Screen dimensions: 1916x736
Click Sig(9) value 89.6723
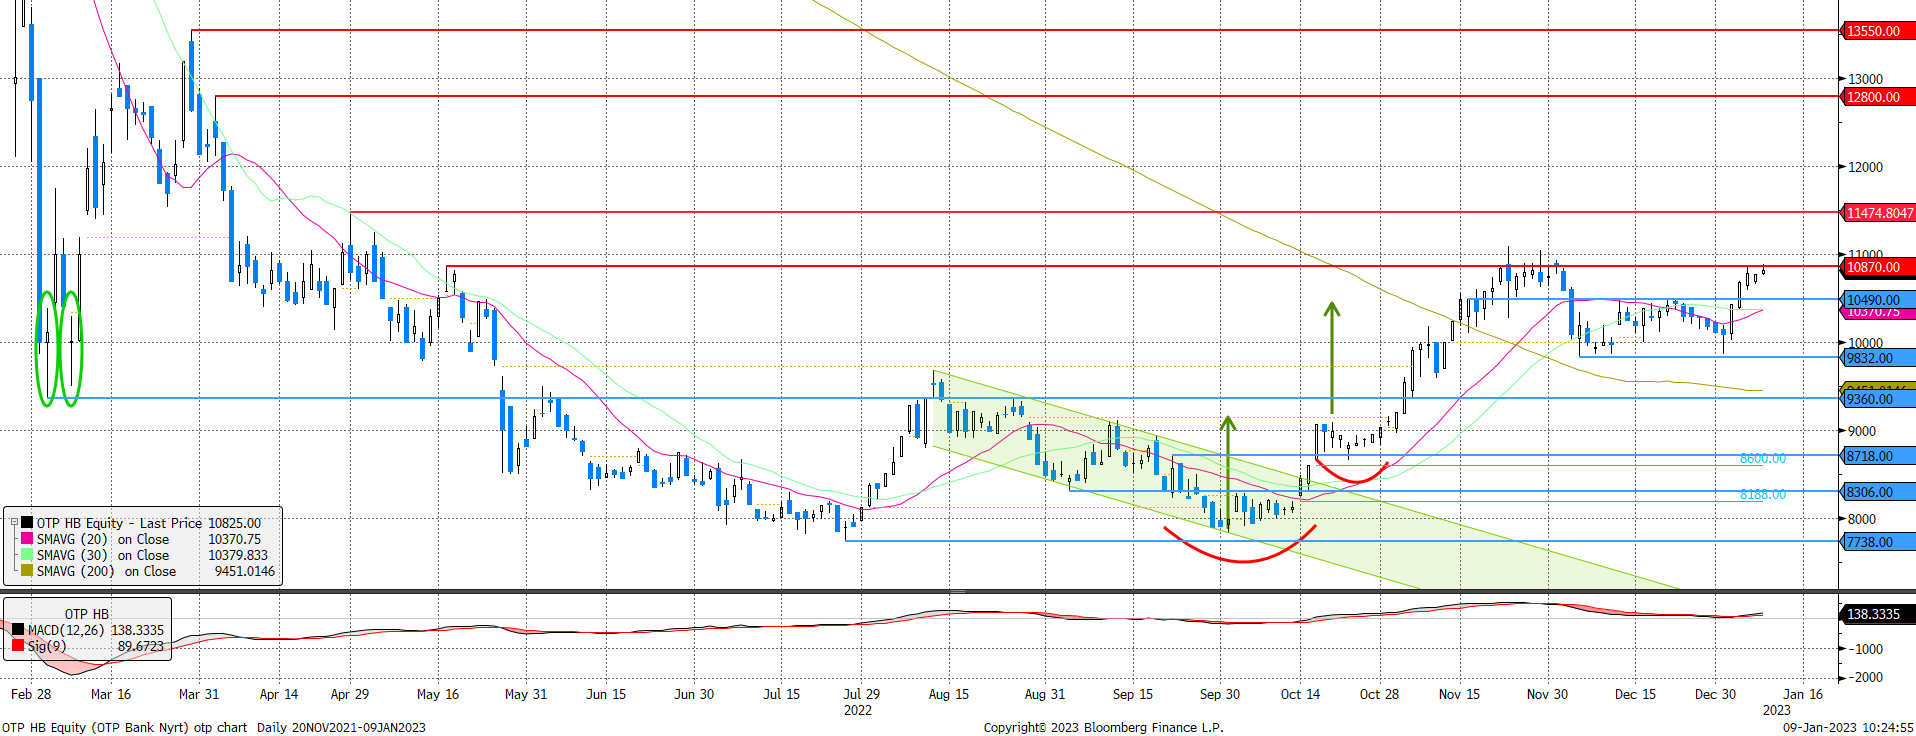(141, 646)
